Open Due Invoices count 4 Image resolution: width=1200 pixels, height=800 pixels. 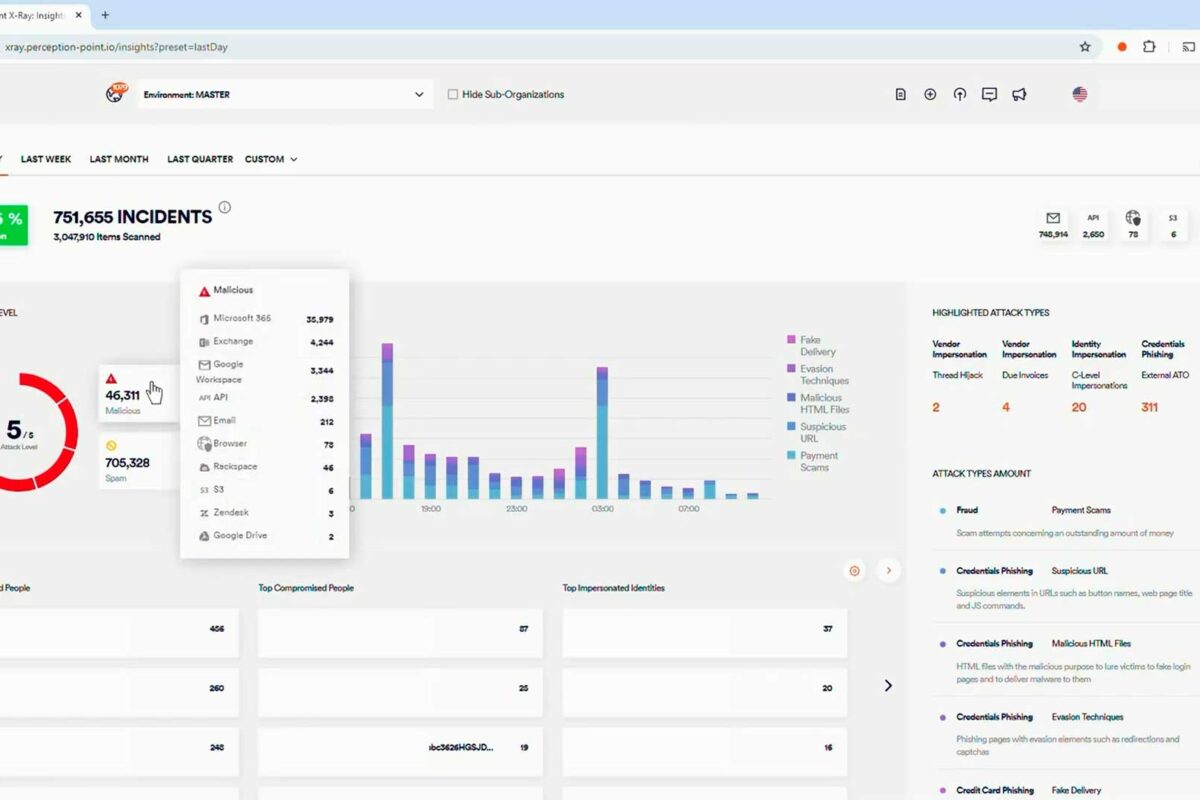click(x=1006, y=407)
